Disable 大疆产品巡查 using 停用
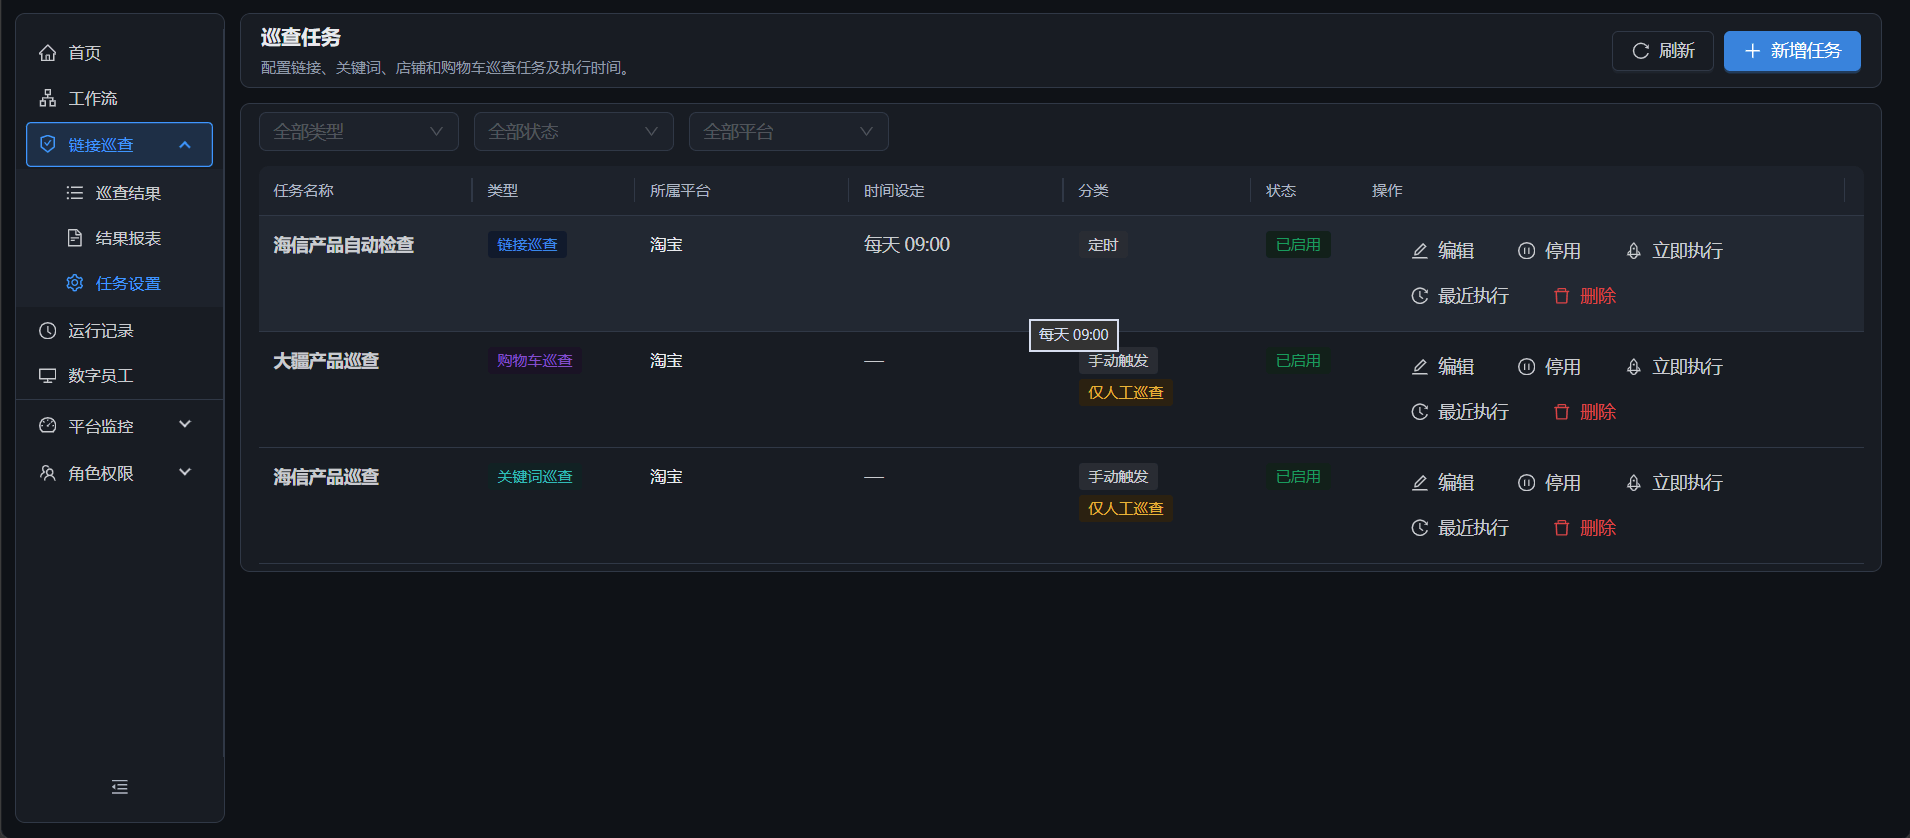The image size is (1910, 838). tap(1549, 367)
